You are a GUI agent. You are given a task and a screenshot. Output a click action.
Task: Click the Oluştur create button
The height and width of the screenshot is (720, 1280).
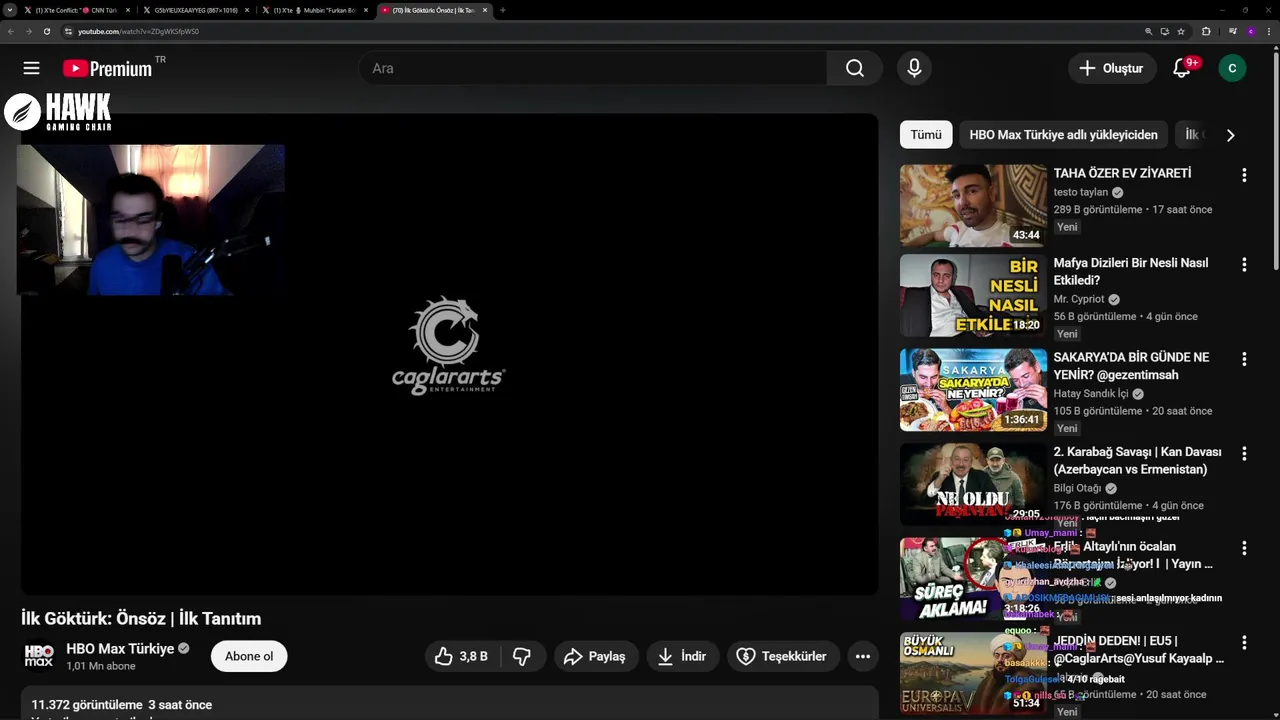1111,68
